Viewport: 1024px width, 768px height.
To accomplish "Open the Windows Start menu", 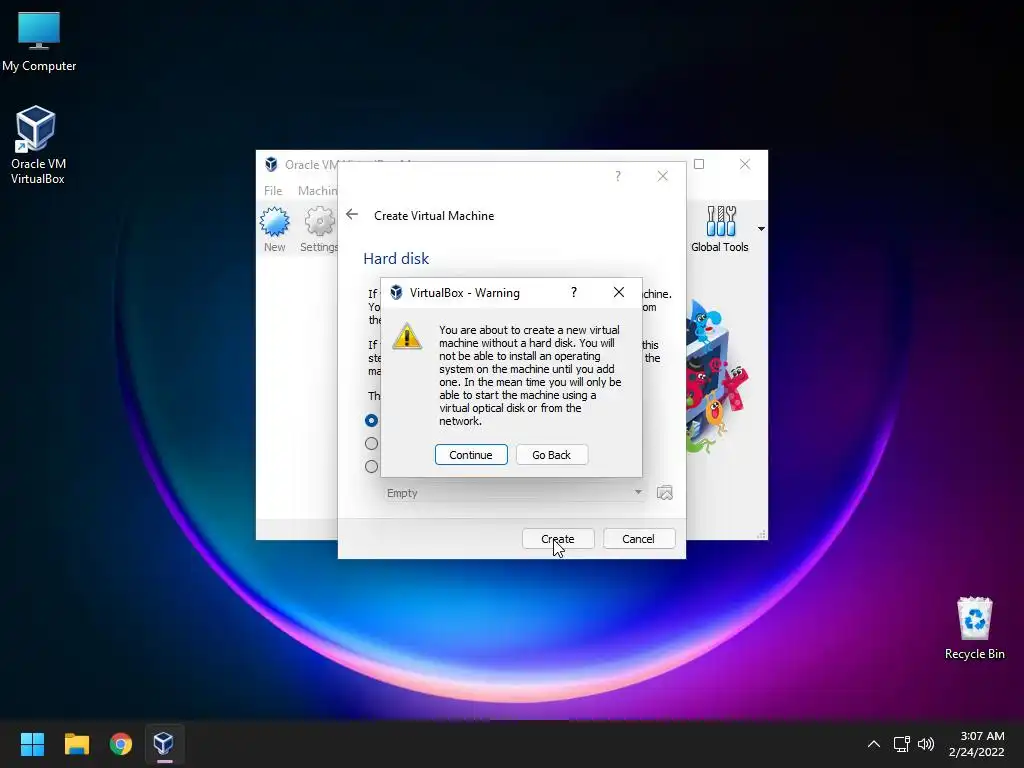I will (32, 744).
